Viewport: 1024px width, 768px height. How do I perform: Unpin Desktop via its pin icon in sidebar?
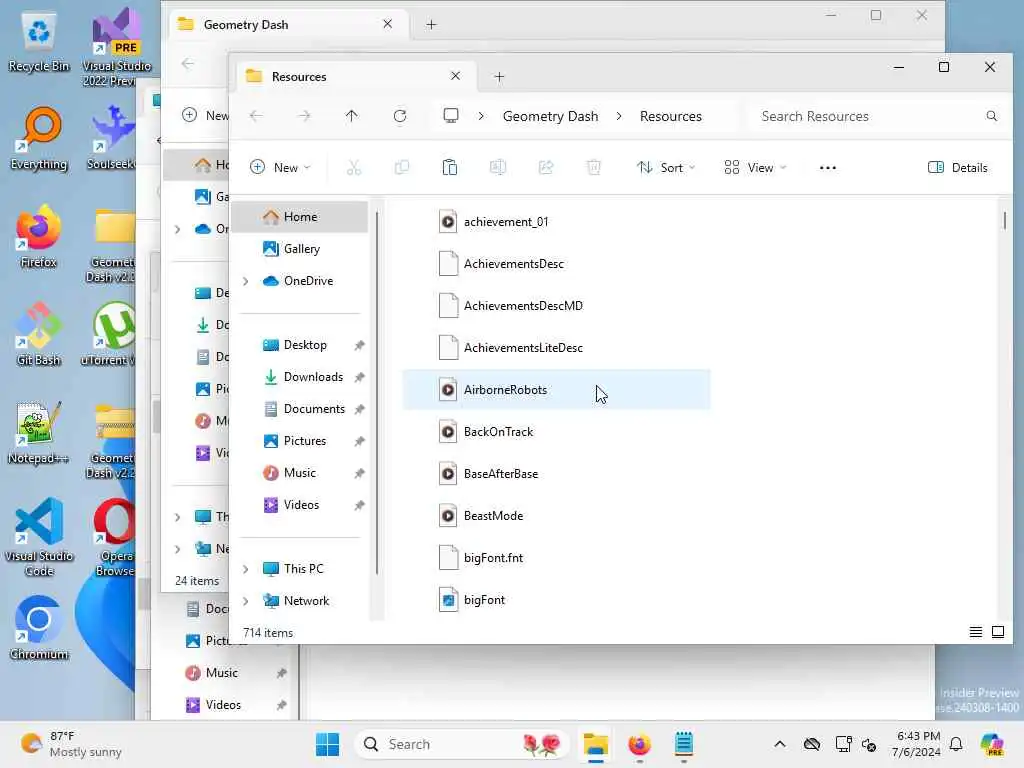359,345
